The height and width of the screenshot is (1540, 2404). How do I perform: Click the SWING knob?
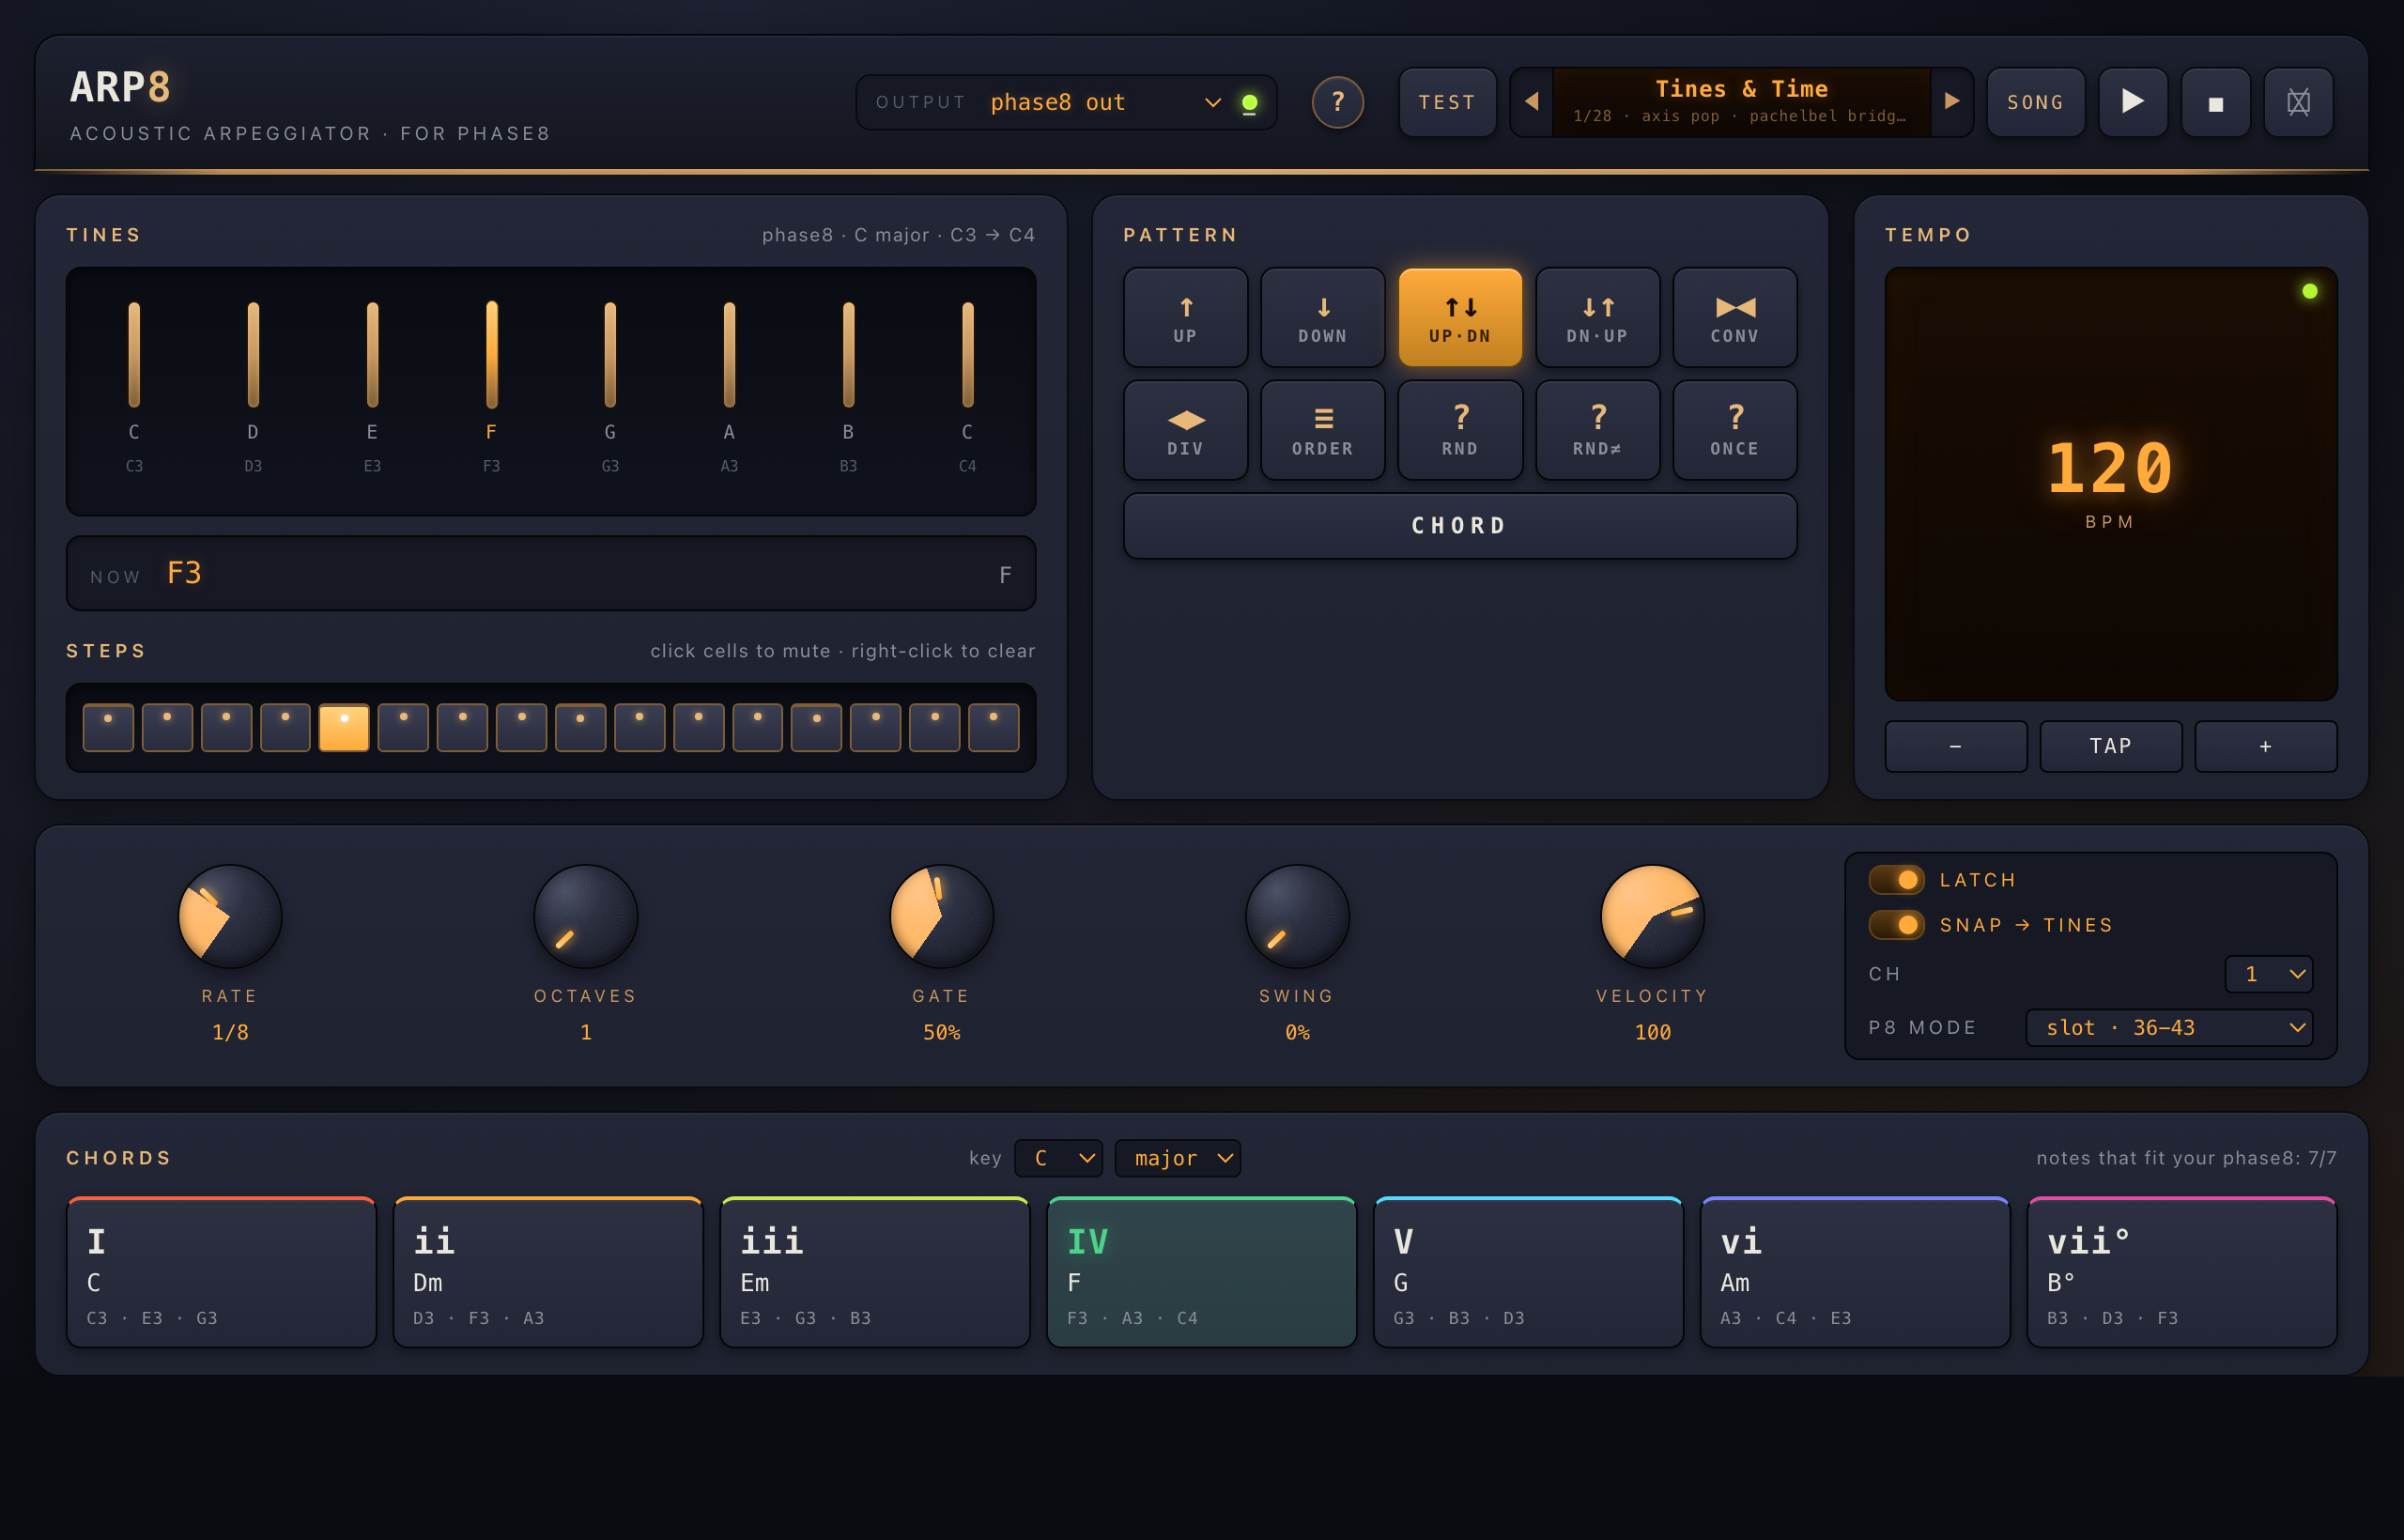pos(1297,916)
